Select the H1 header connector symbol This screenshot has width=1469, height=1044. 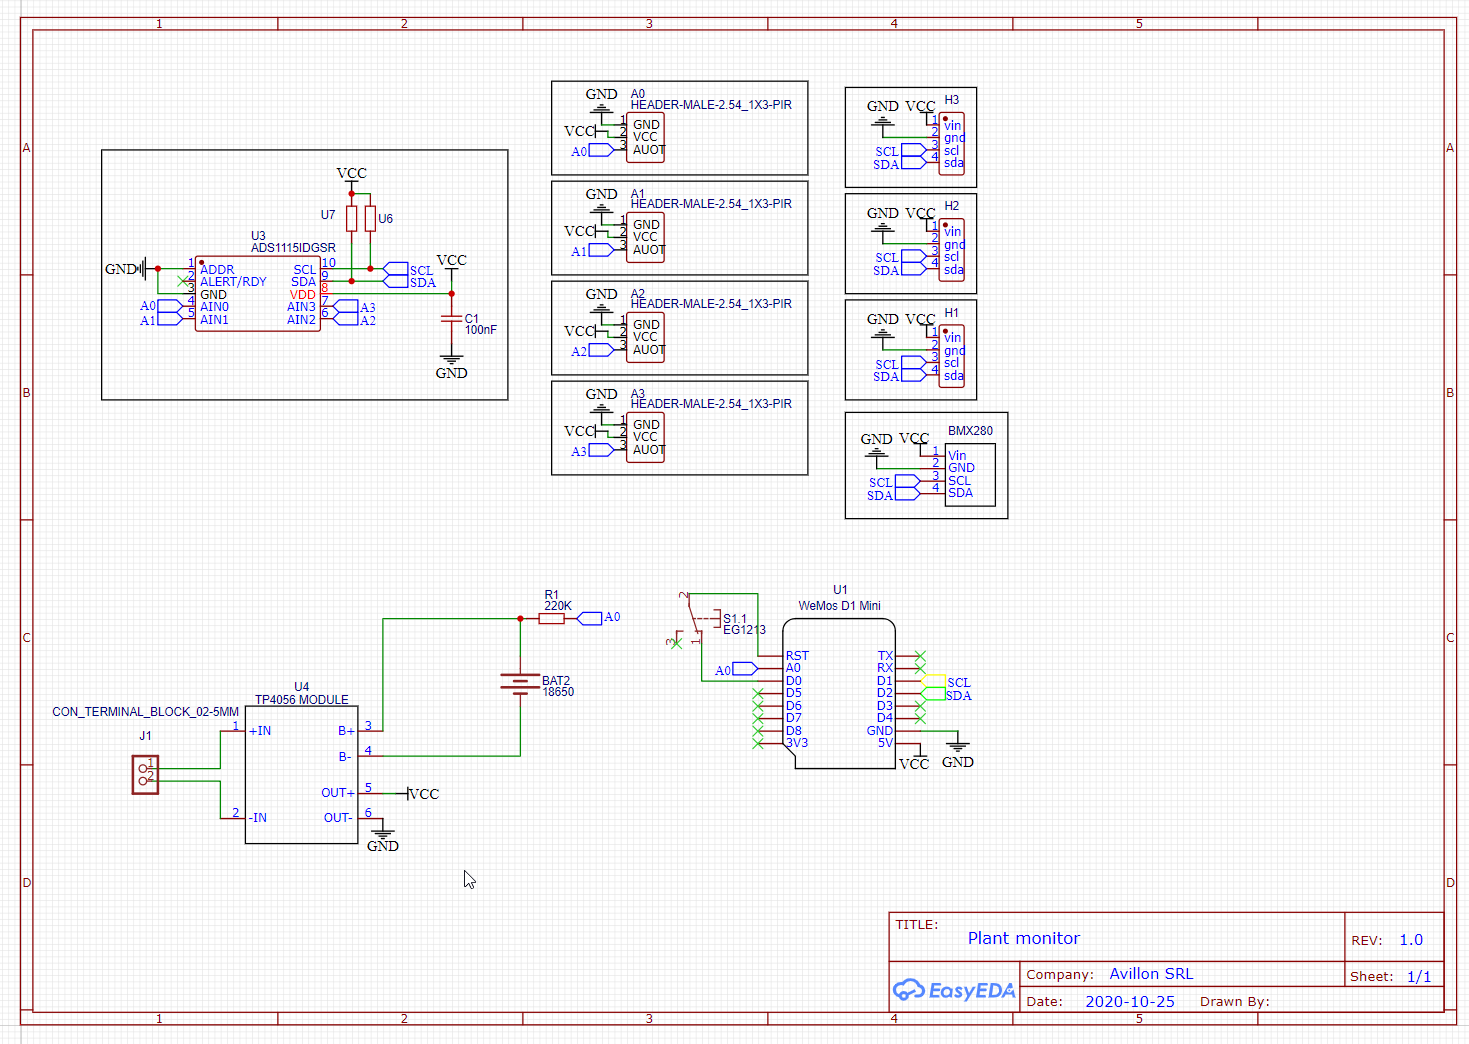(952, 356)
